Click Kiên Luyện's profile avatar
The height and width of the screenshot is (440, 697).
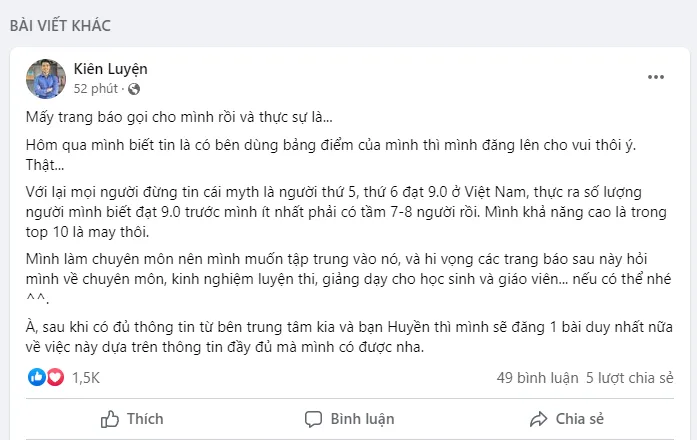tap(45, 78)
